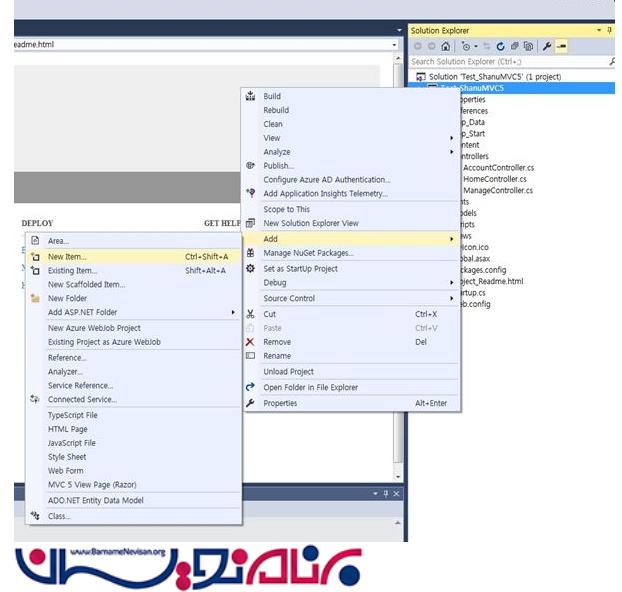Open readme.html address dropdown

(x=394, y=44)
